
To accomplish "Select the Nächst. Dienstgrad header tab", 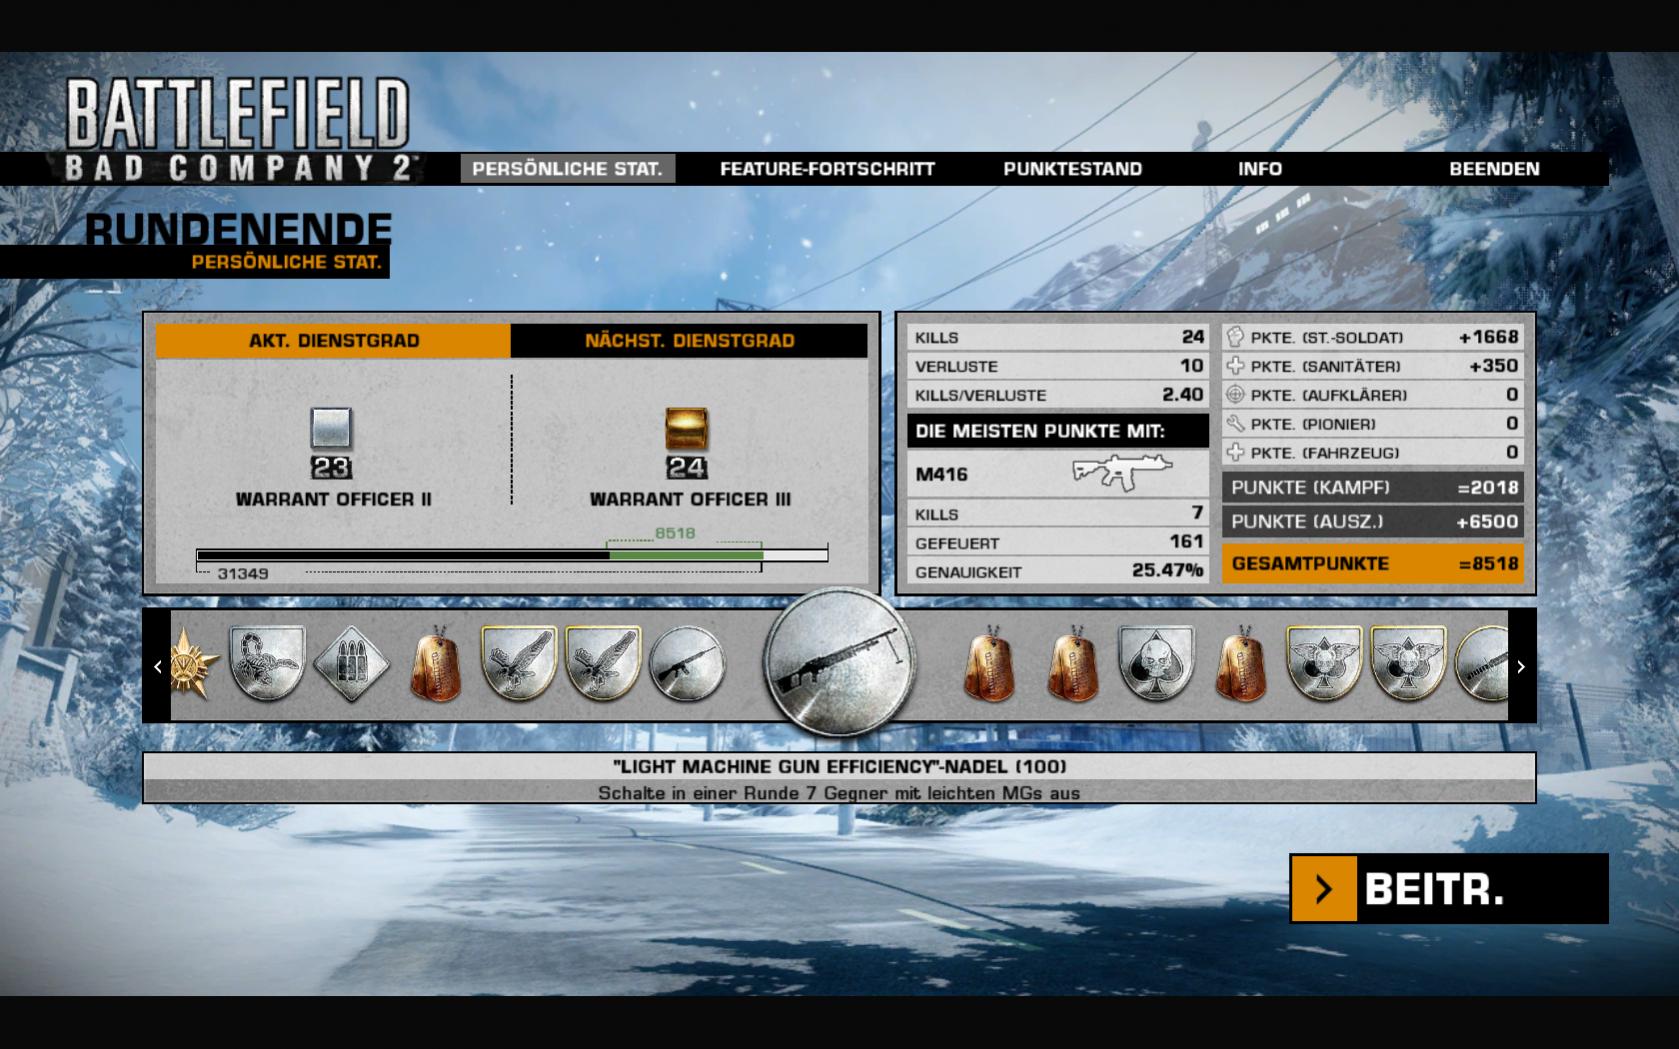I will click(689, 340).
